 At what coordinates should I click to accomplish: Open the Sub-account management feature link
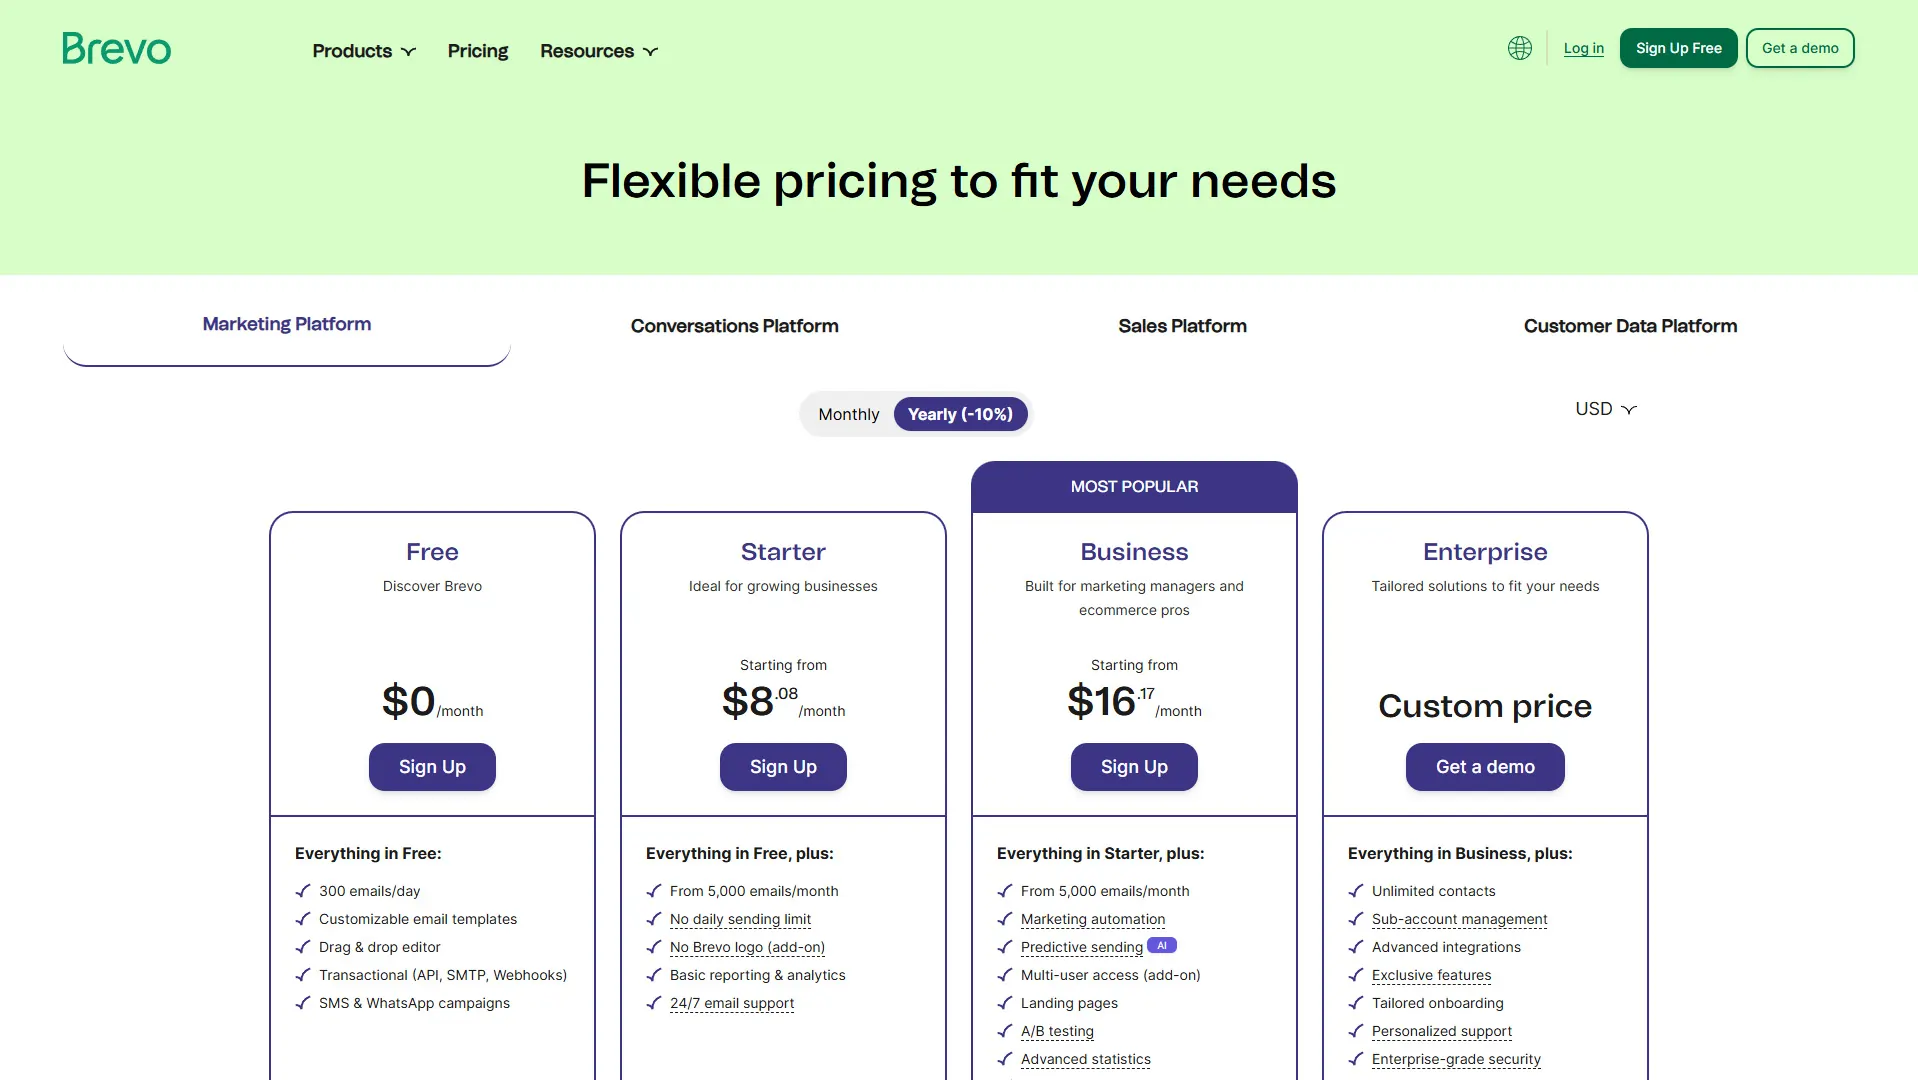coord(1459,919)
